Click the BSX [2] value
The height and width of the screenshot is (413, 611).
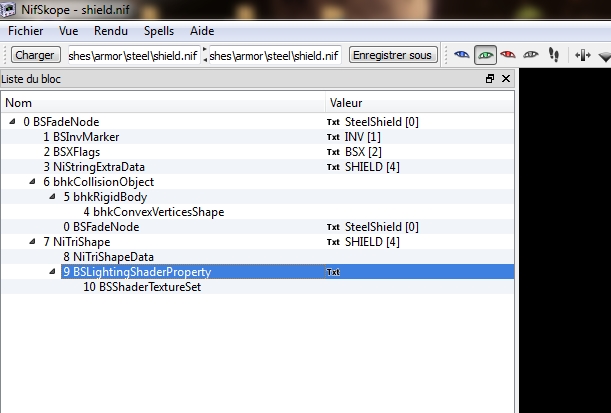(363, 152)
